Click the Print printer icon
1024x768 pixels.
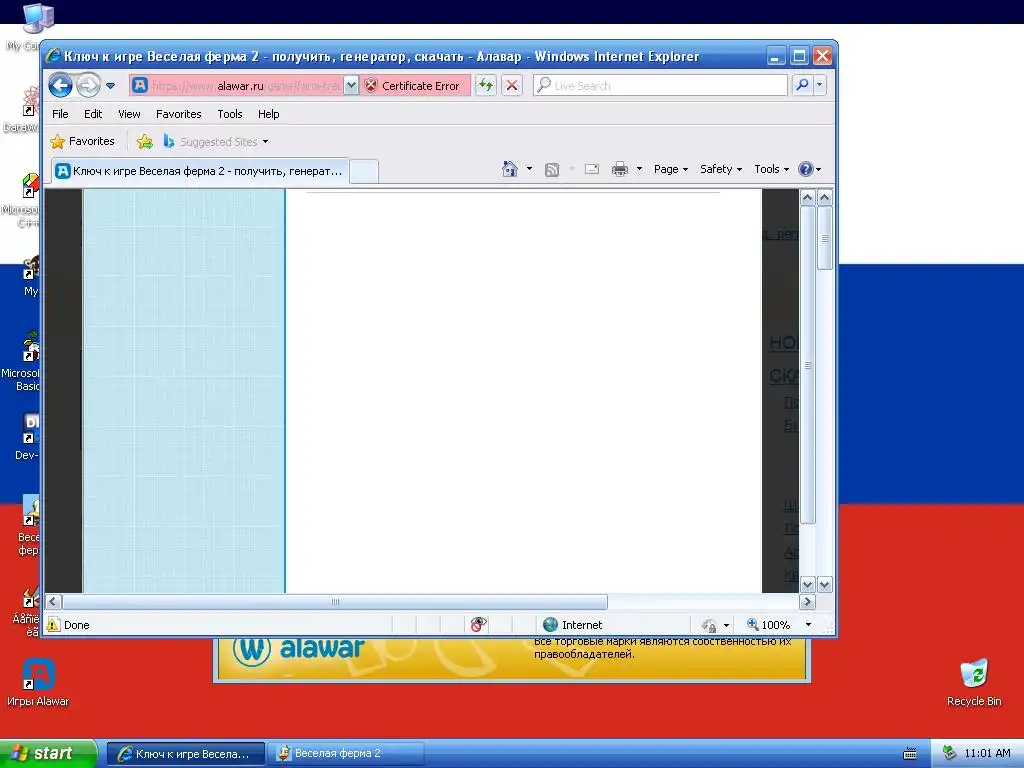[620, 169]
